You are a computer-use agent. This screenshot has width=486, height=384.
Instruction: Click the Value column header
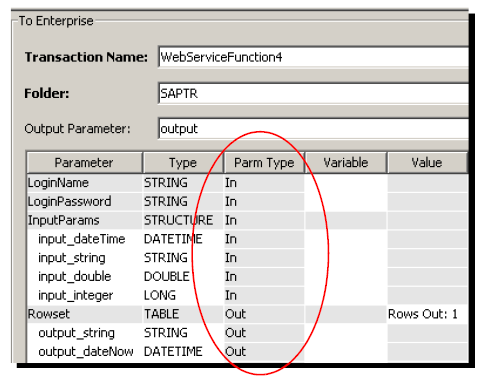click(427, 163)
